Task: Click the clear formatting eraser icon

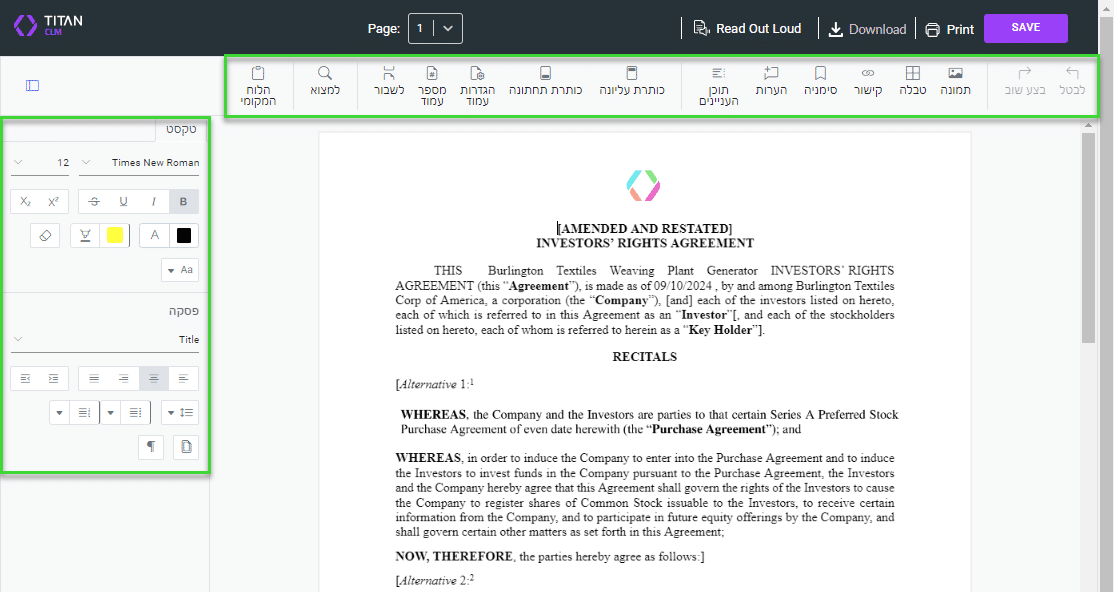Action: click(x=45, y=235)
